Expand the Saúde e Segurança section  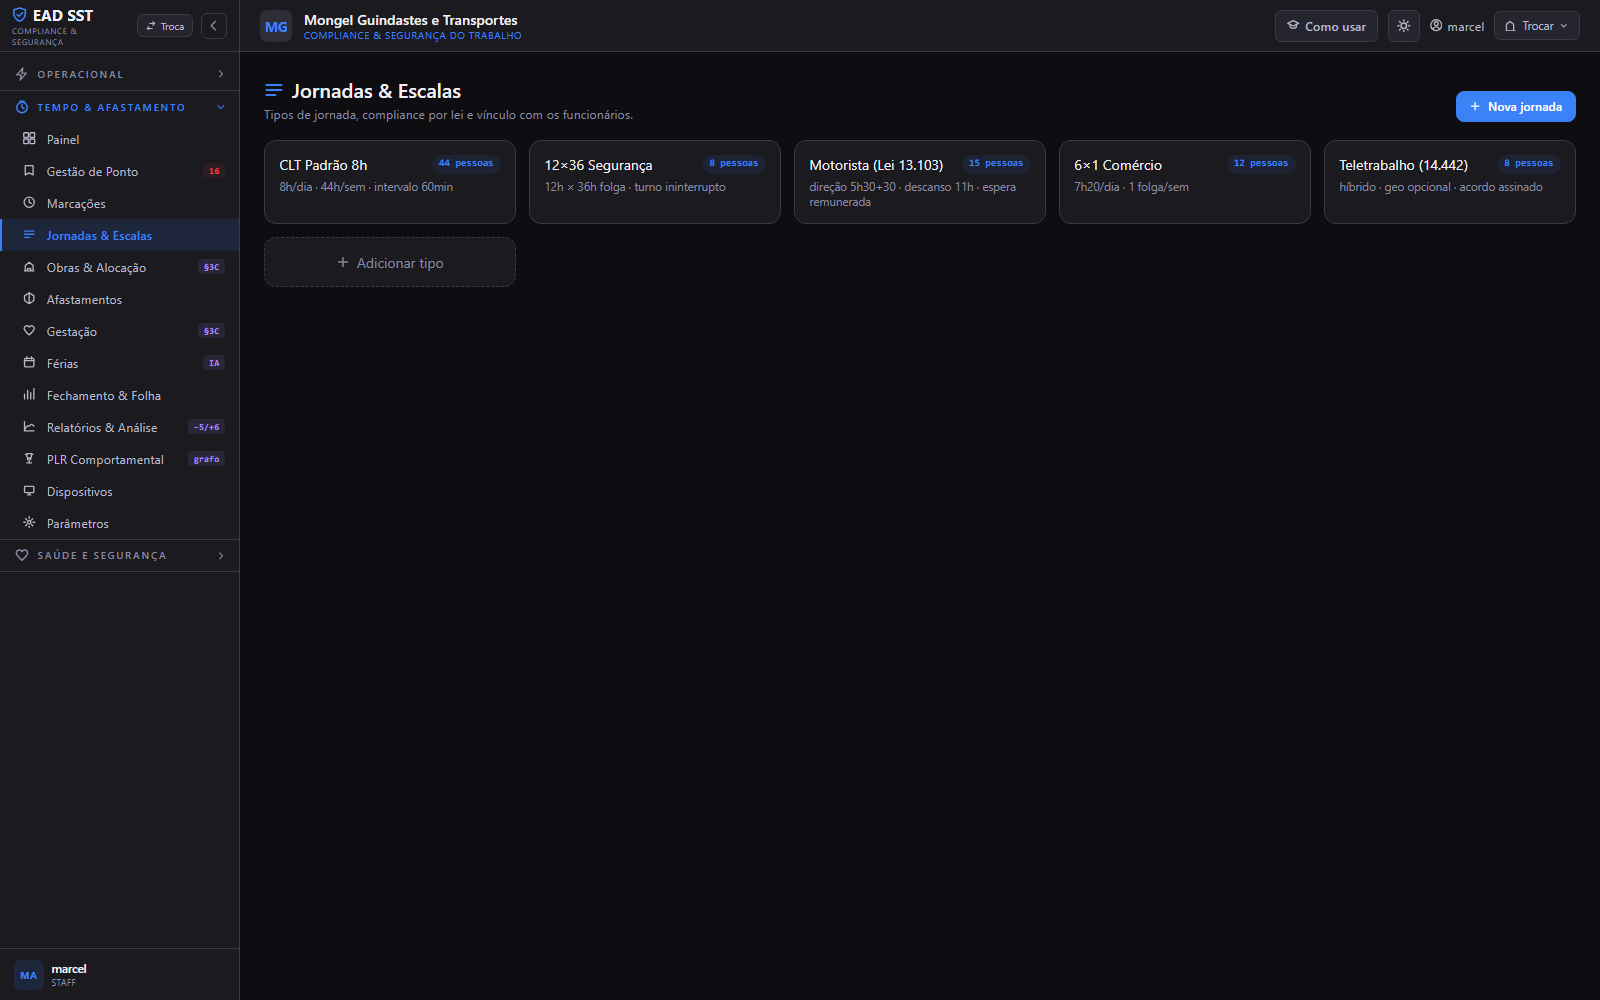(x=120, y=555)
